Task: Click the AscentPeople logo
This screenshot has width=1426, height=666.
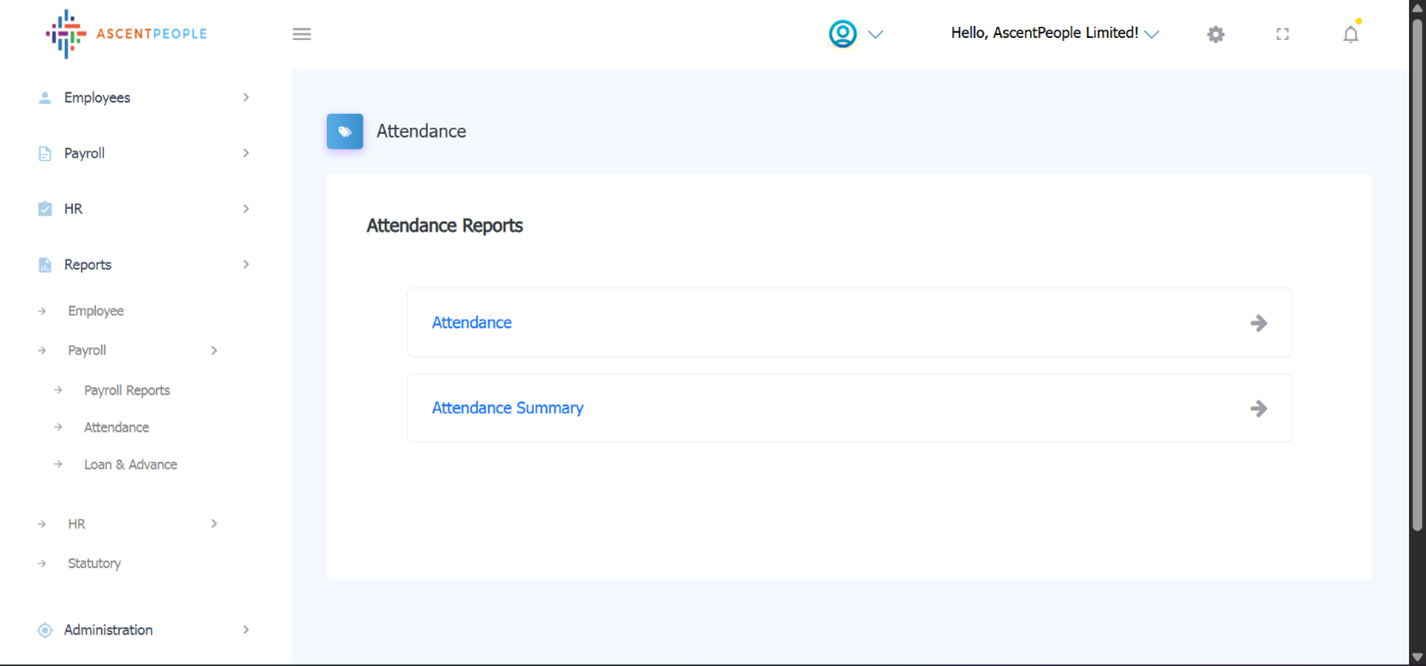Action: [x=126, y=34]
